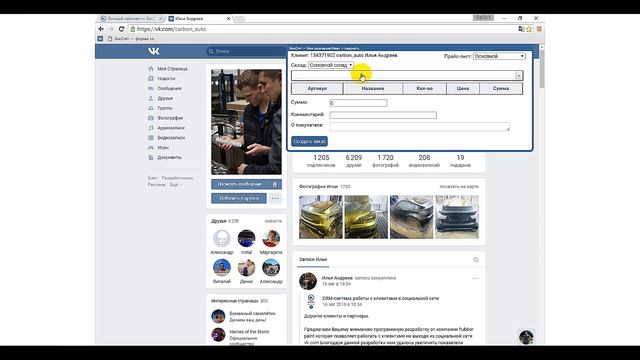Viewport: 640px width, 360px height.
Task: Open Моя Страница home icon in sidebar
Action: click(151, 69)
